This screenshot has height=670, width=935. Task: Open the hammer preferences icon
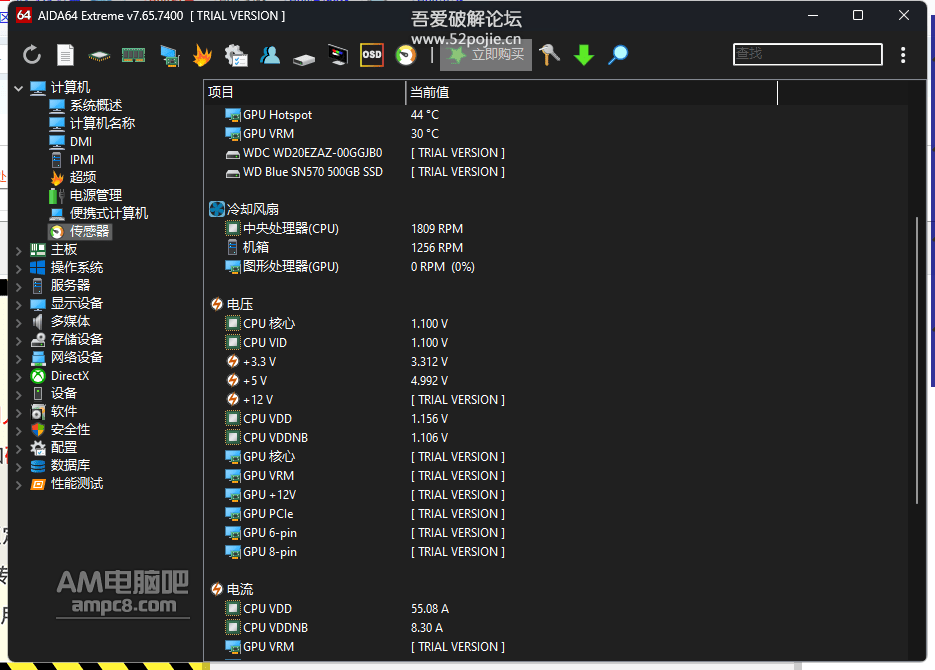pos(549,55)
